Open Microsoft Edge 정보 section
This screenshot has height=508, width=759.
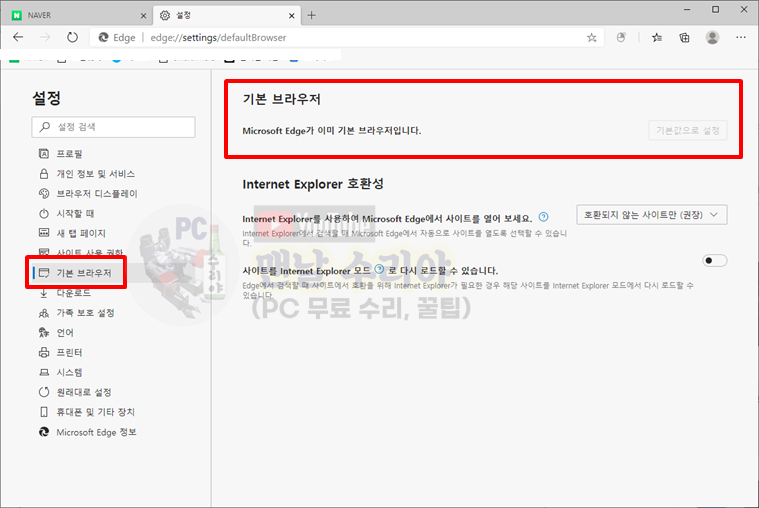point(96,432)
